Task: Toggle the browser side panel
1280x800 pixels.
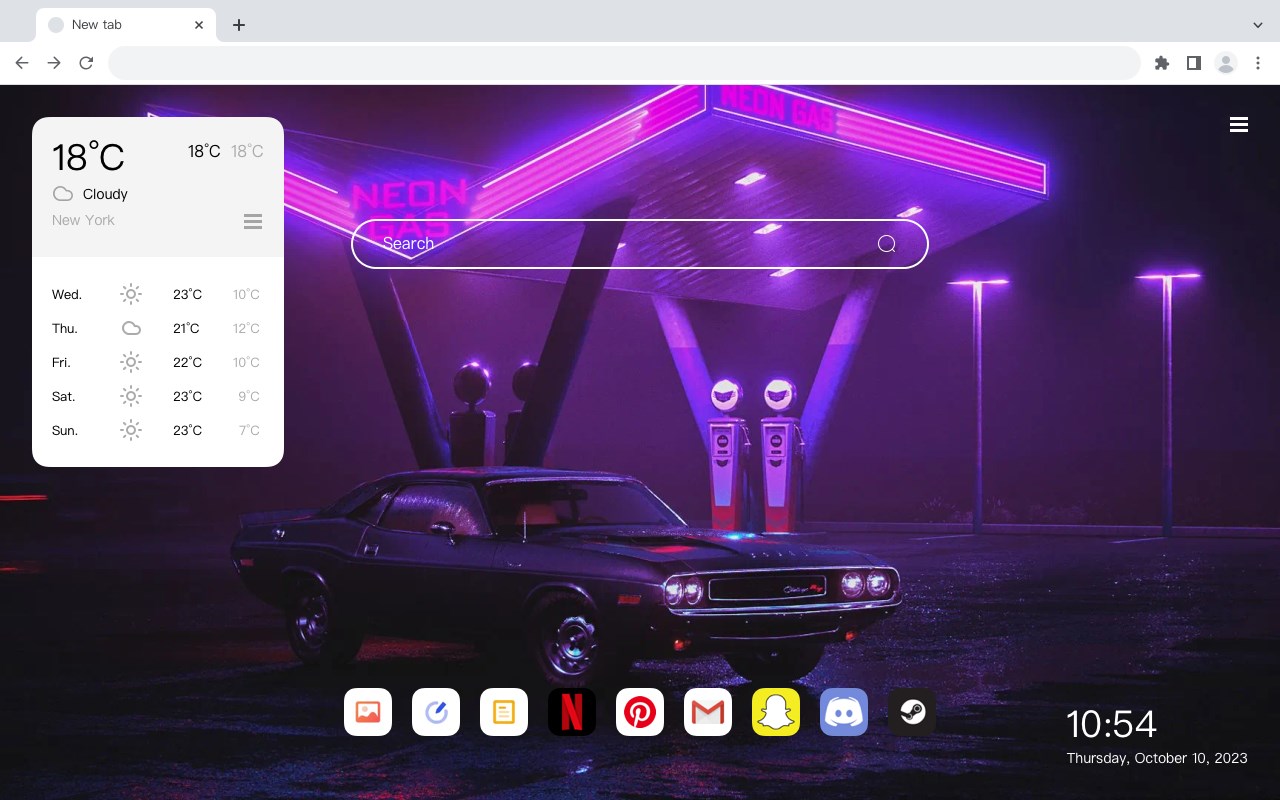Action: pyautogui.click(x=1193, y=63)
